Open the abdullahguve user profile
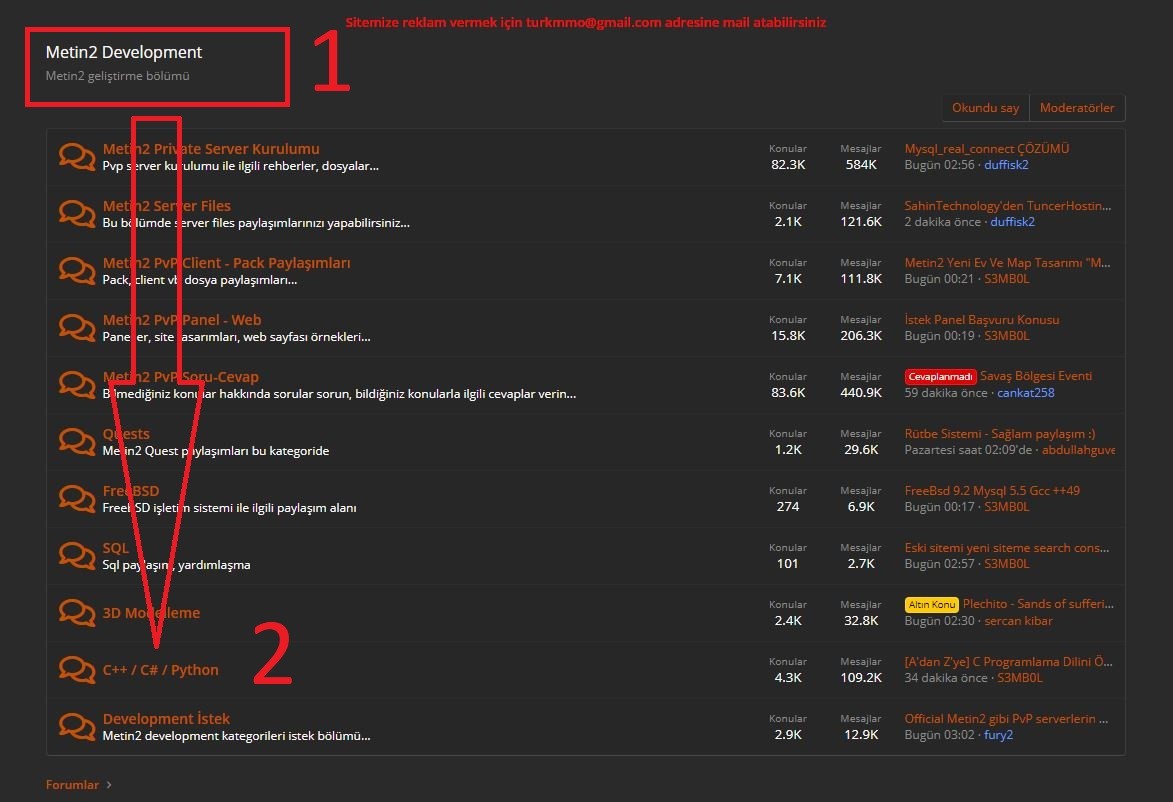Screen dimensions: 1173x802 [1078, 450]
